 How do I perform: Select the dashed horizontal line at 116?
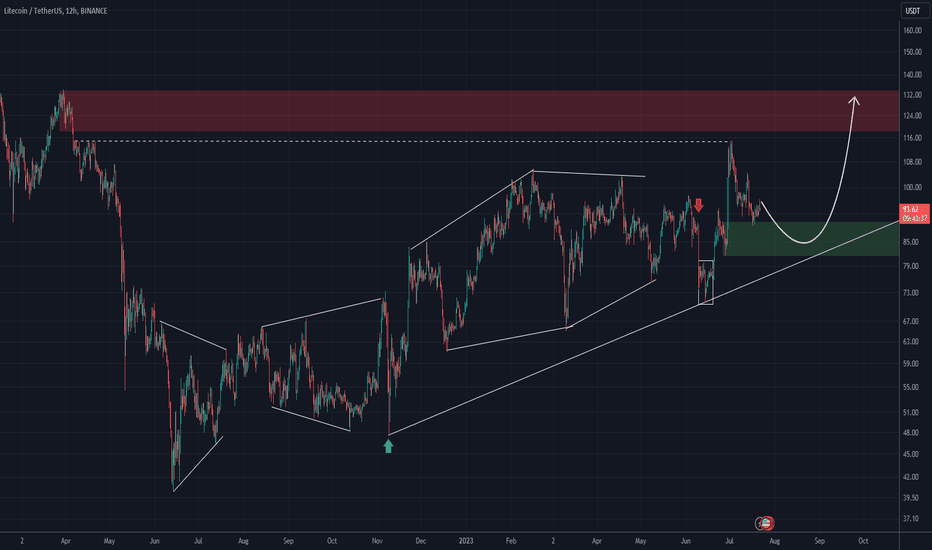pos(403,142)
